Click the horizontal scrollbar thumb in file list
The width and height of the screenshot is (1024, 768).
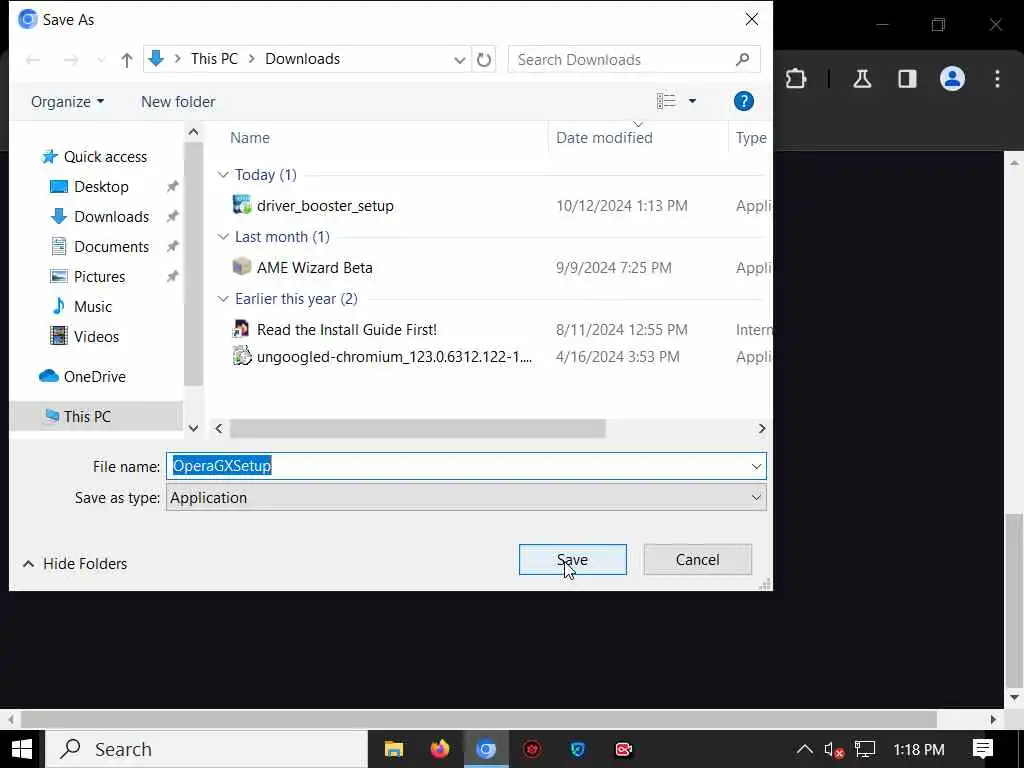tap(417, 429)
